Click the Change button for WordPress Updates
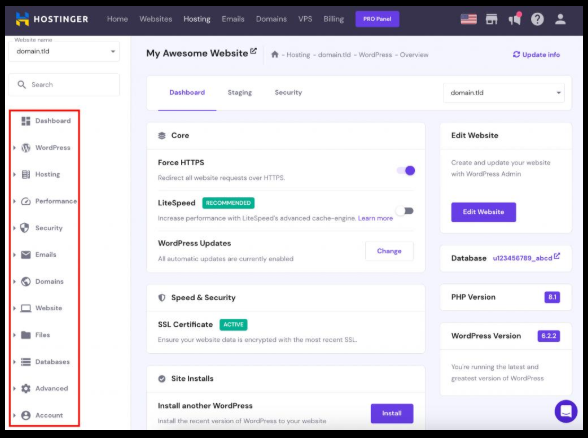Viewport: 588px width, 438px height. [x=389, y=251]
